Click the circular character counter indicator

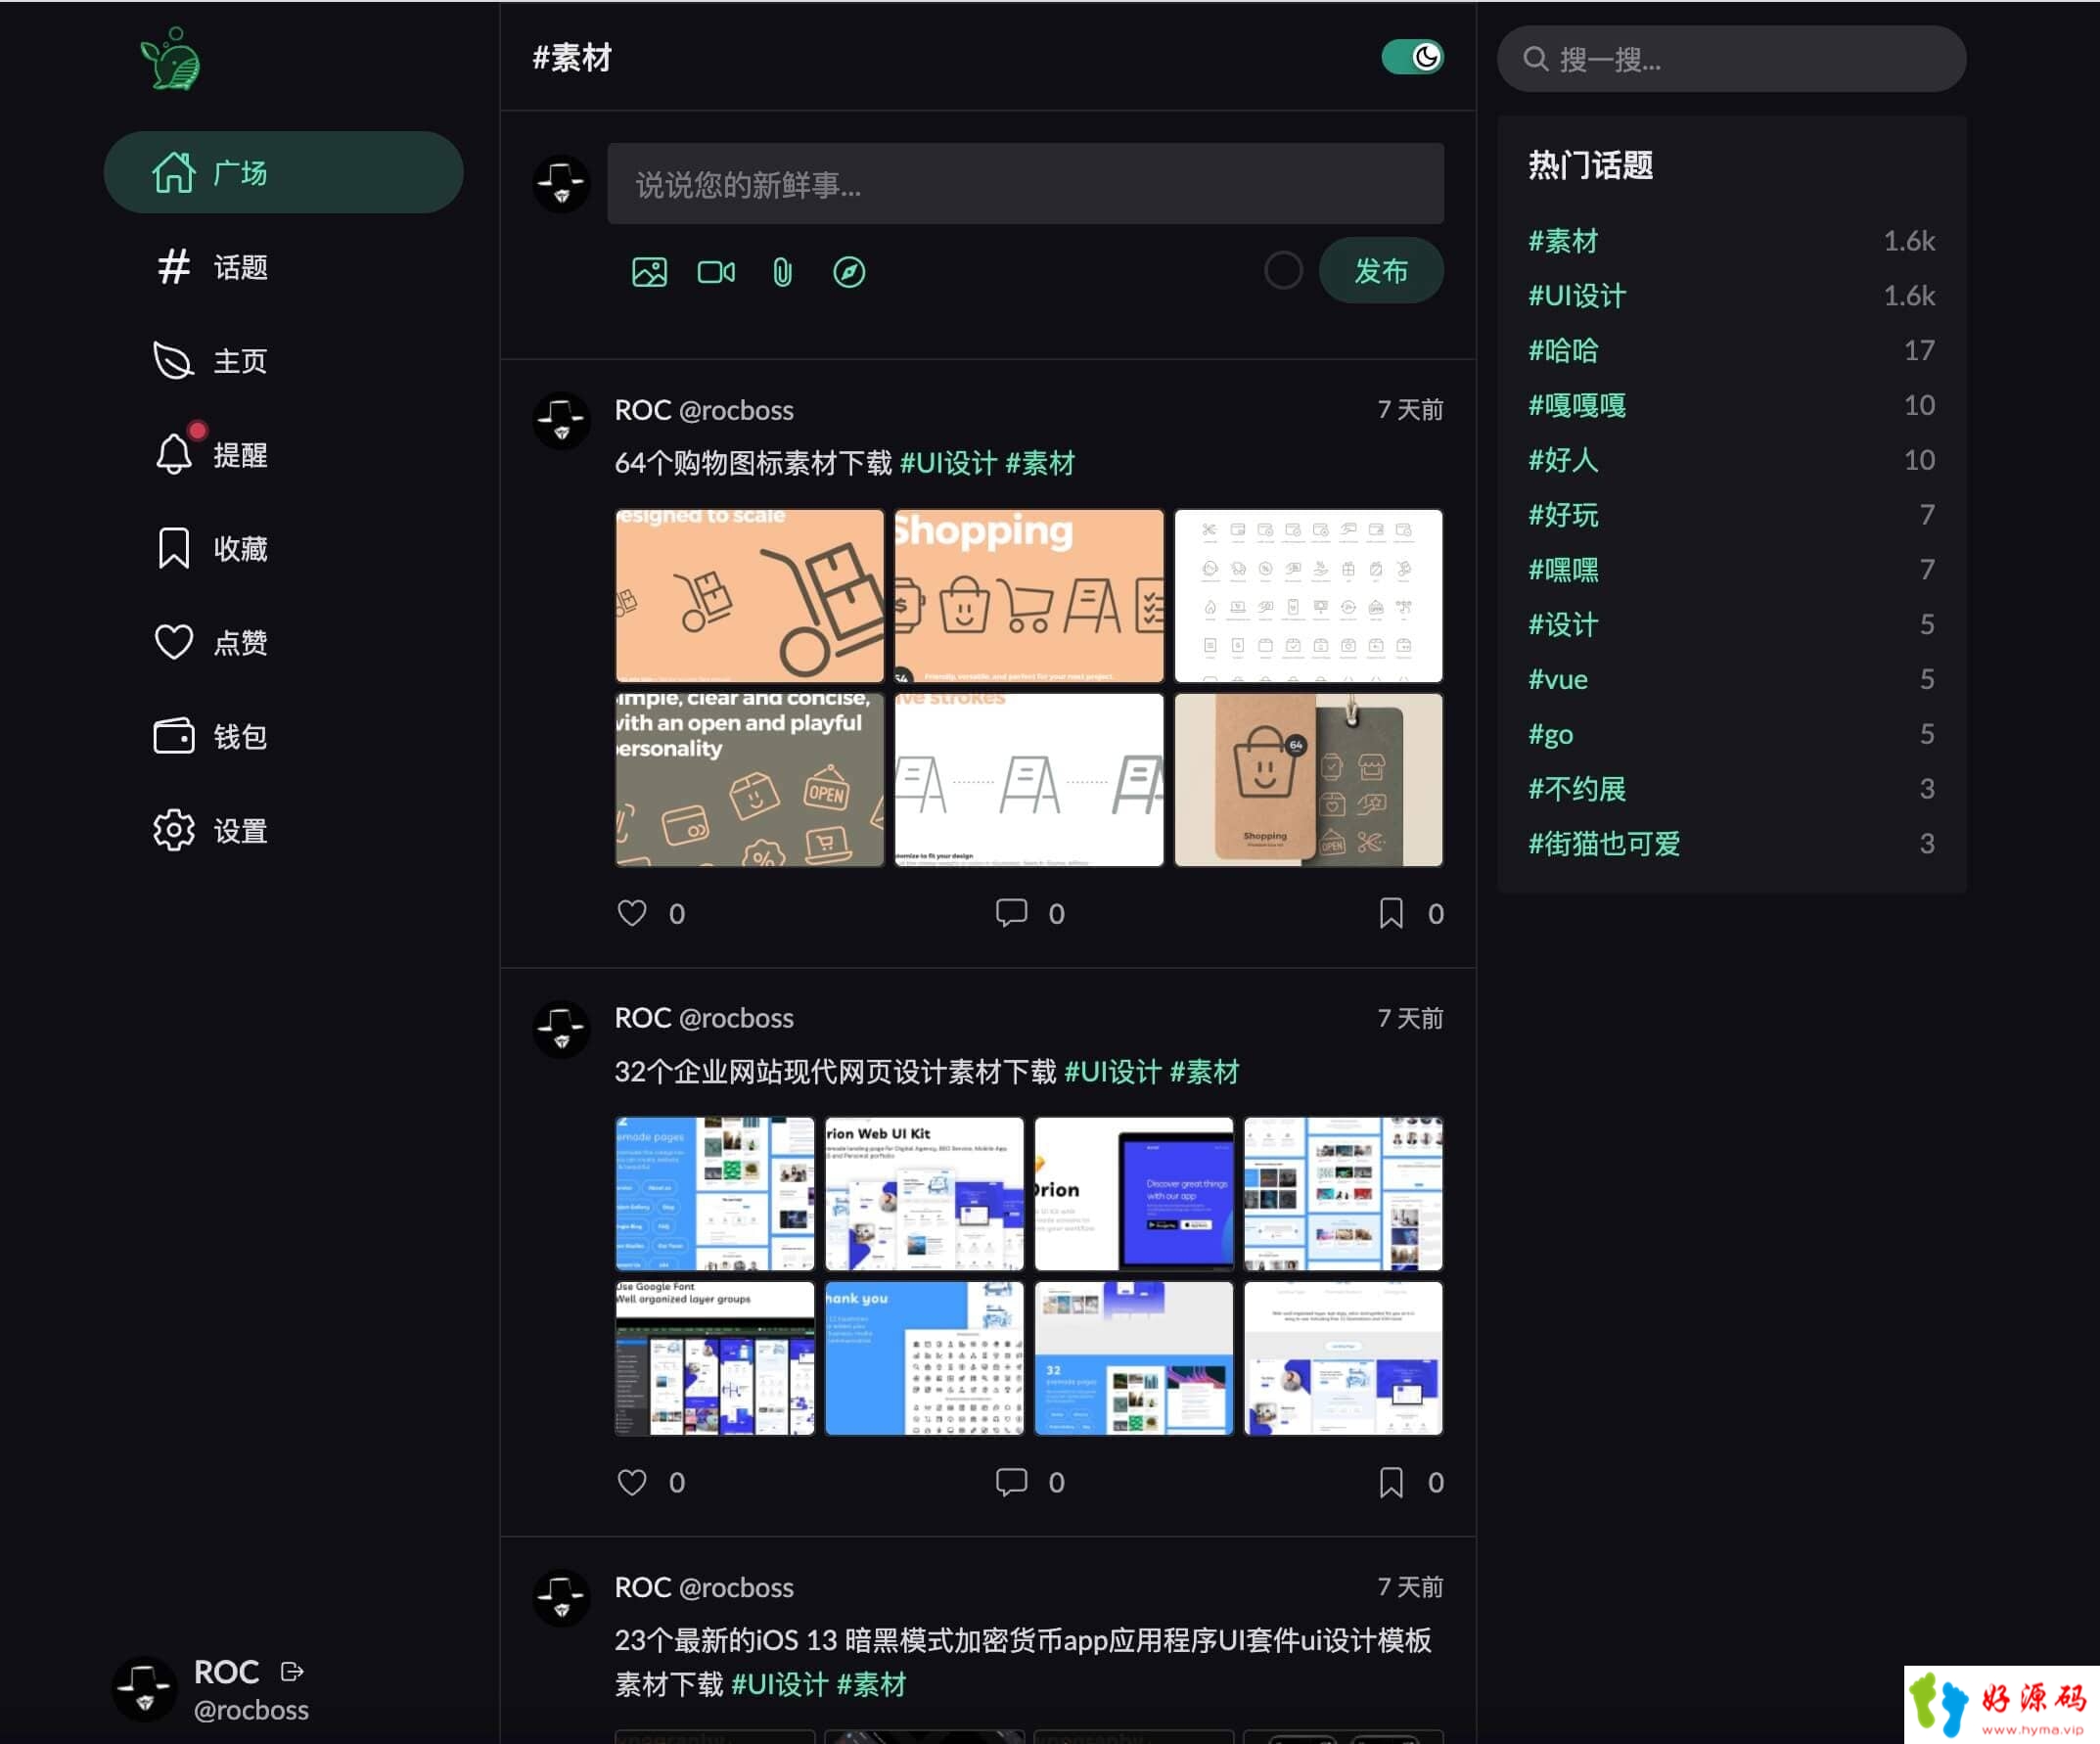[1283, 270]
